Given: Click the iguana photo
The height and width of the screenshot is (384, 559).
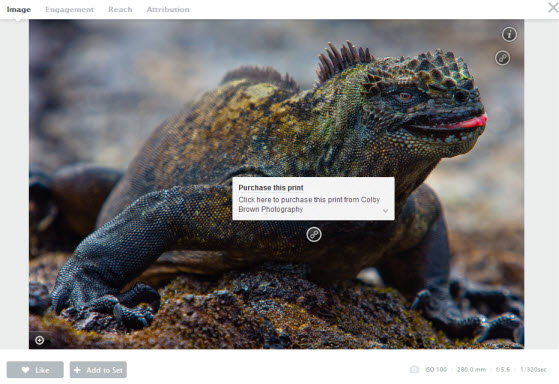Looking at the screenshot, I should (276, 184).
